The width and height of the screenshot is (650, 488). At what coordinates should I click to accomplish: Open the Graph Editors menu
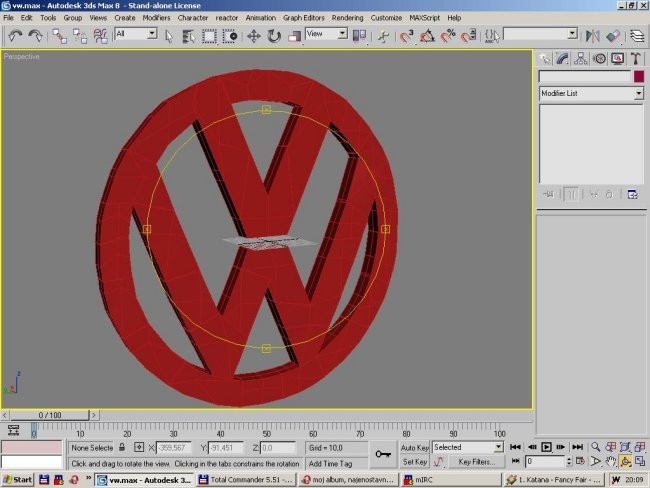click(303, 18)
